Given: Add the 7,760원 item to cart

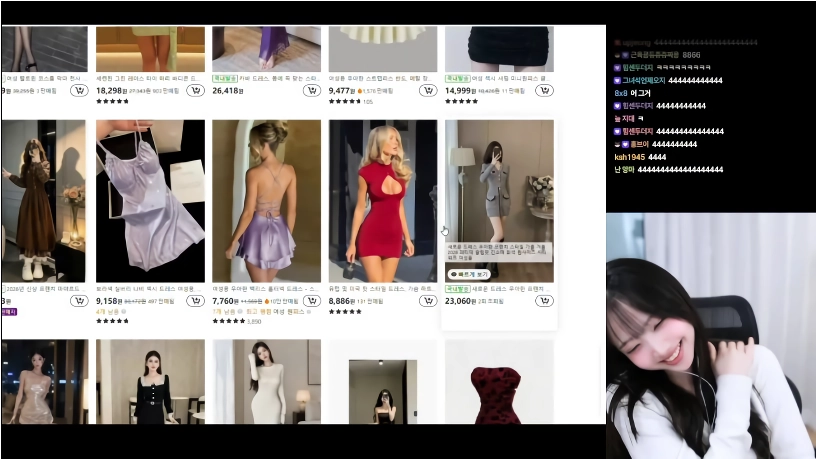Looking at the screenshot, I should [312, 301].
